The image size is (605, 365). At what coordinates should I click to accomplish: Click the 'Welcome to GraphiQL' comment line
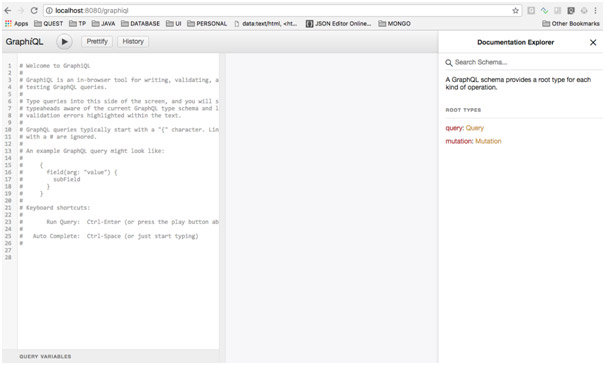pos(55,66)
